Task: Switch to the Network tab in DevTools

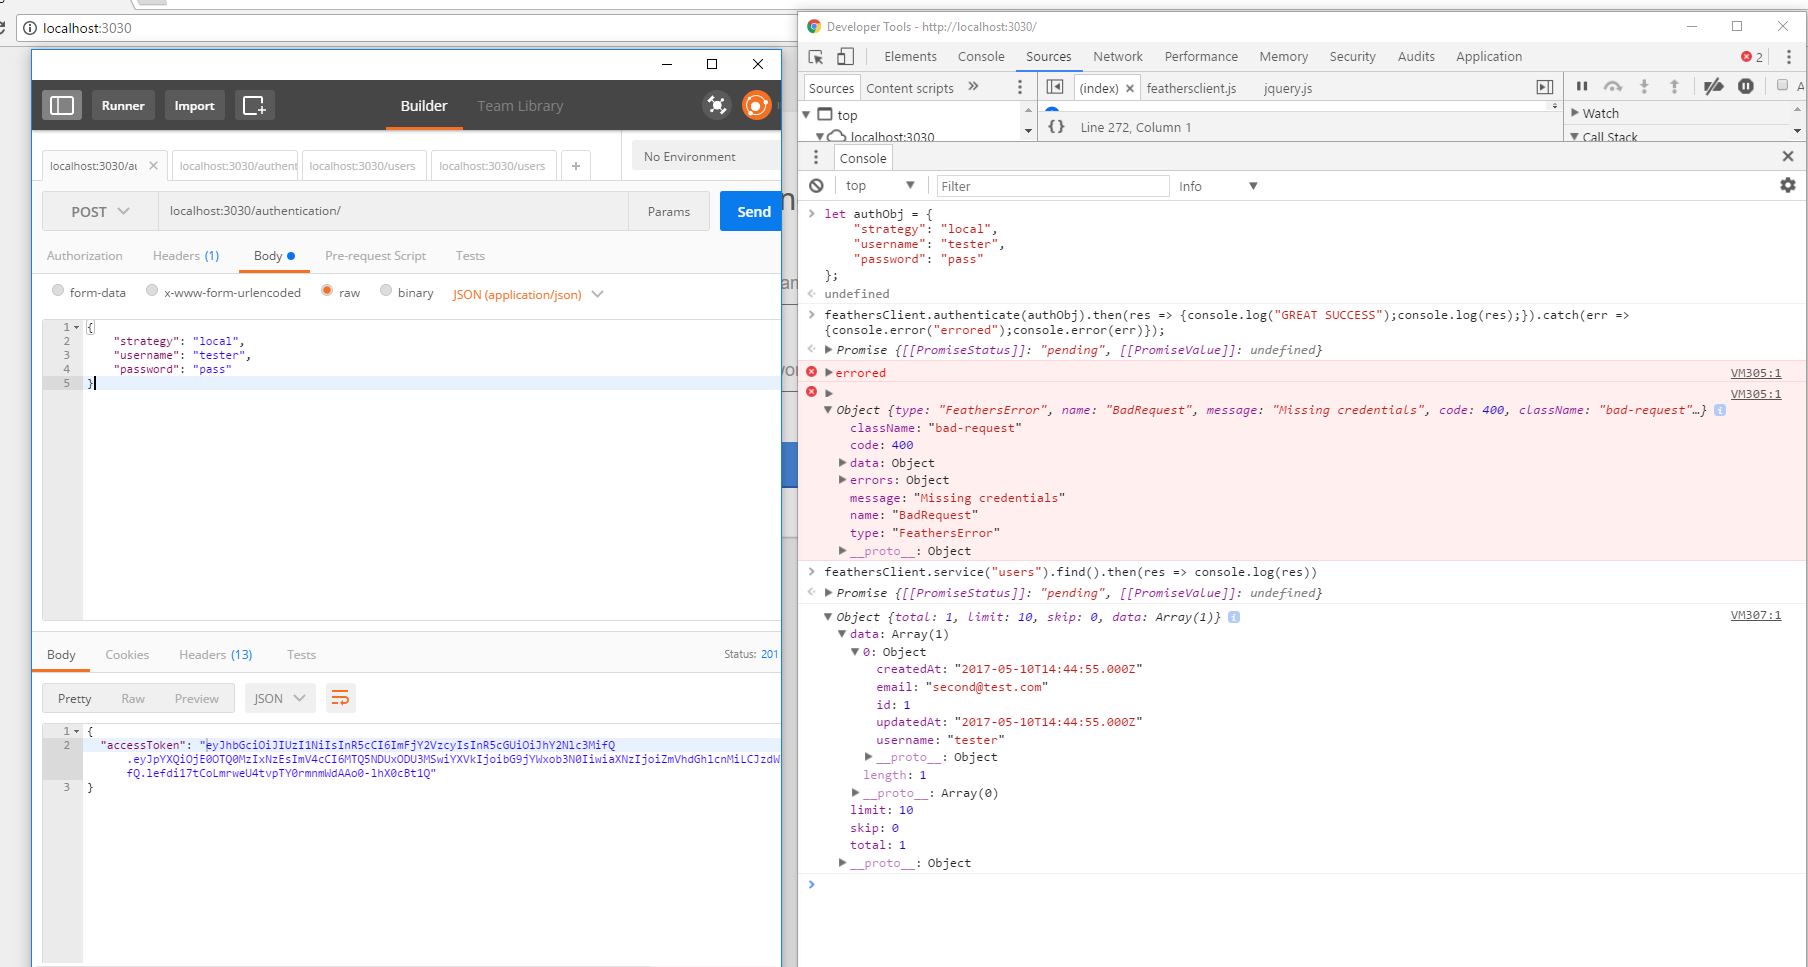Action: [1117, 57]
